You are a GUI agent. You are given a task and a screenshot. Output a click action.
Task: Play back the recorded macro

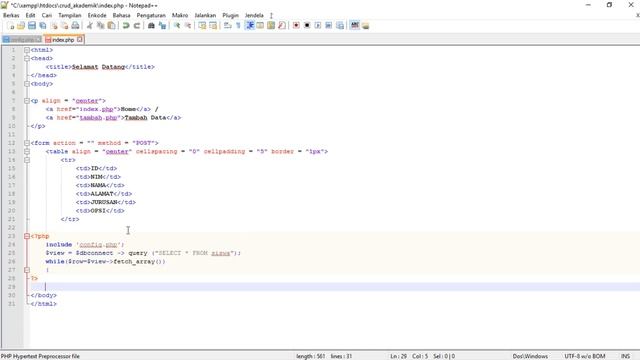point(318,26)
